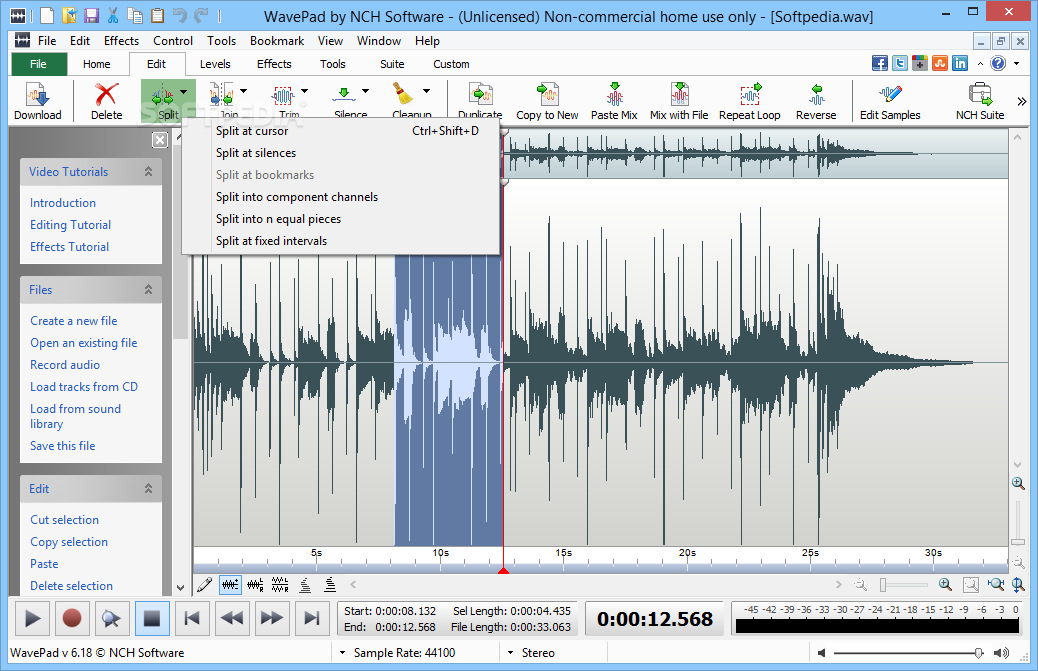Open the Edit Samples tool
The height and width of the screenshot is (671, 1038).
pyautogui.click(x=890, y=95)
